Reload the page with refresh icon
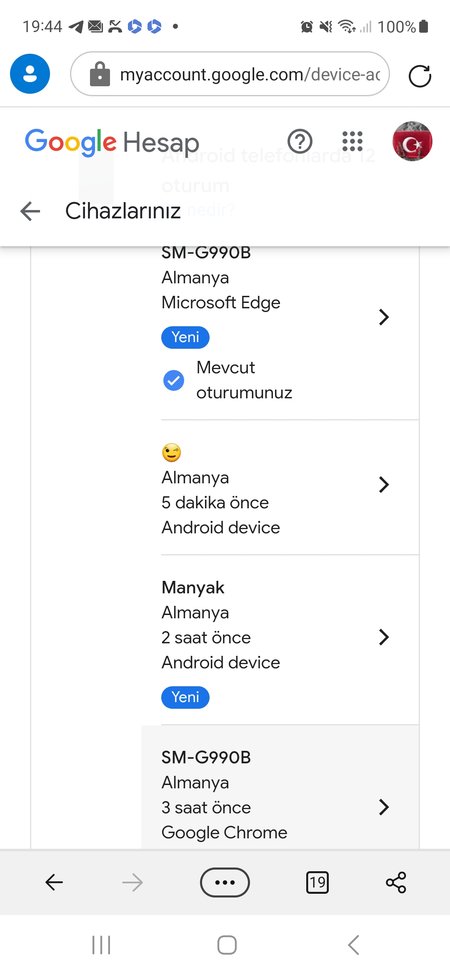This screenshot has height=975, width=450. 420,76
